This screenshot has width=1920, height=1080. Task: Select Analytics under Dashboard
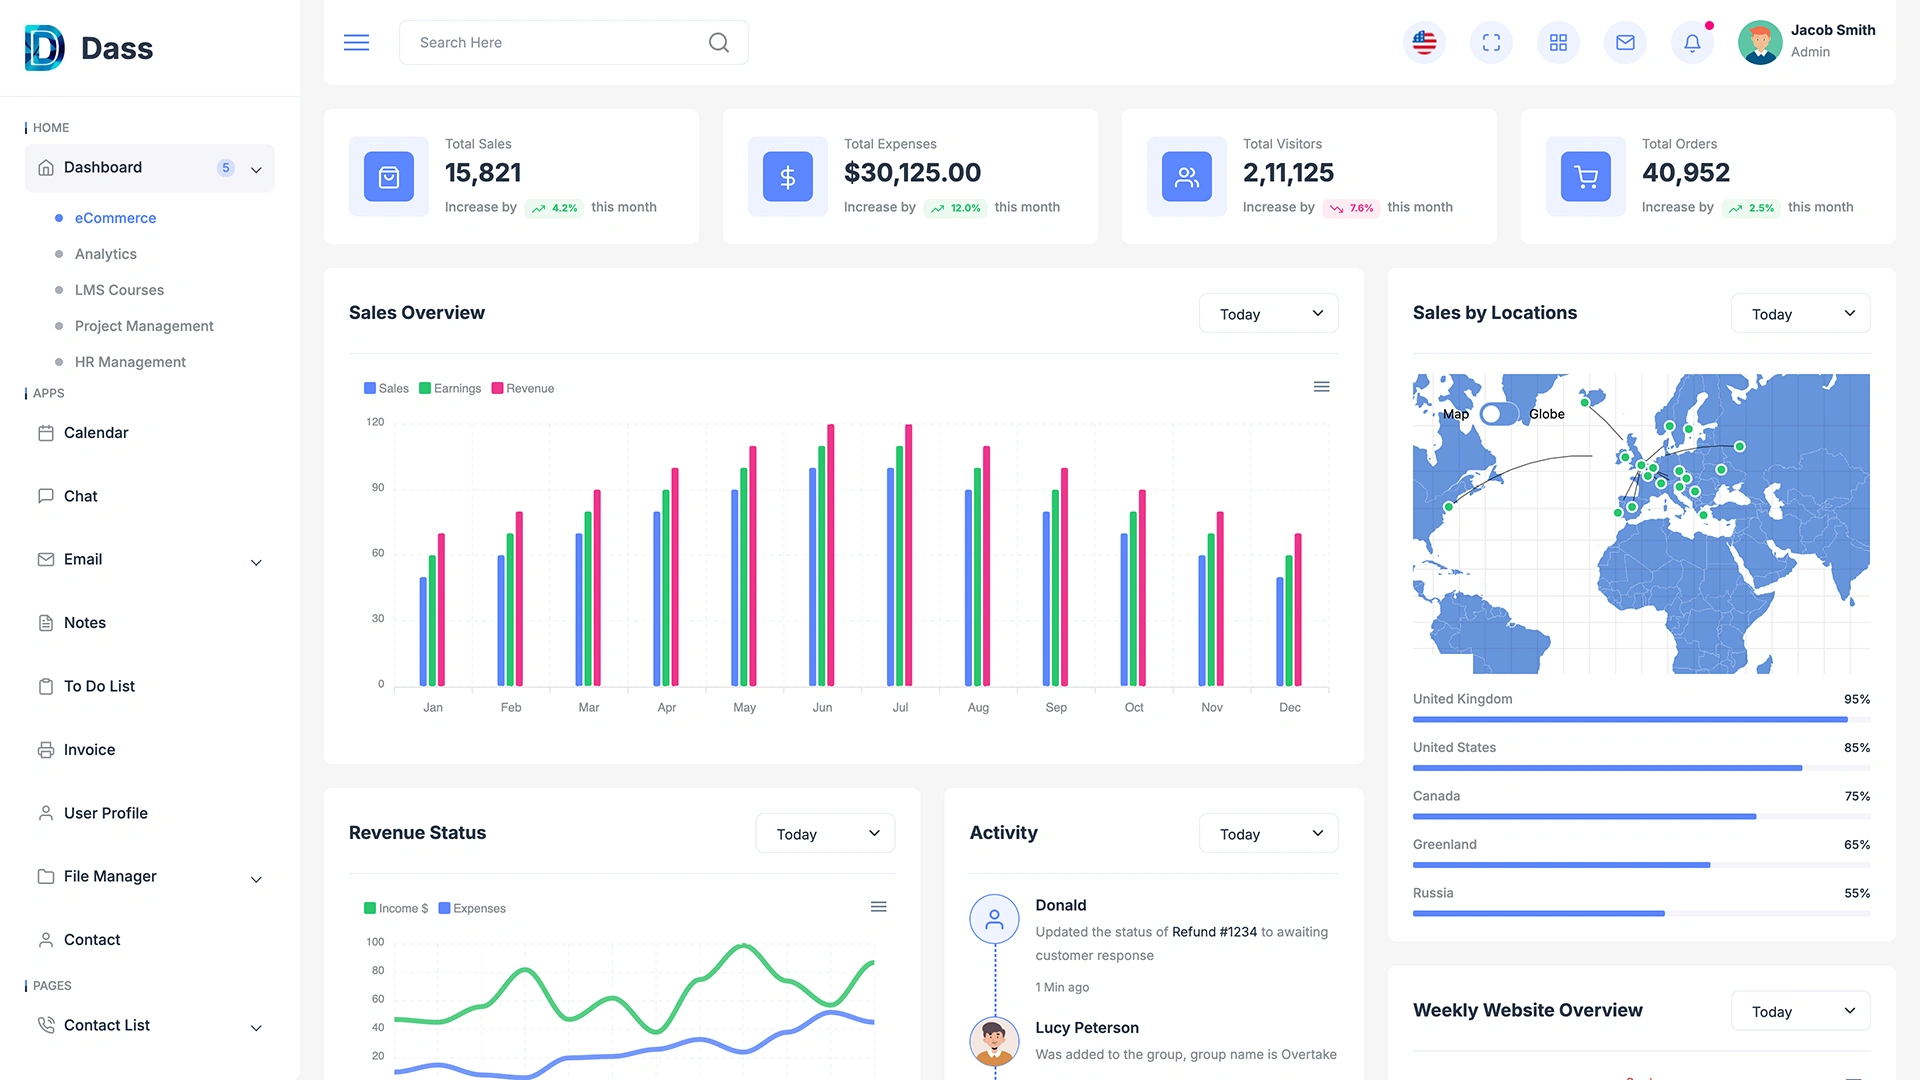pyautogui.click(x=106, y=254)
